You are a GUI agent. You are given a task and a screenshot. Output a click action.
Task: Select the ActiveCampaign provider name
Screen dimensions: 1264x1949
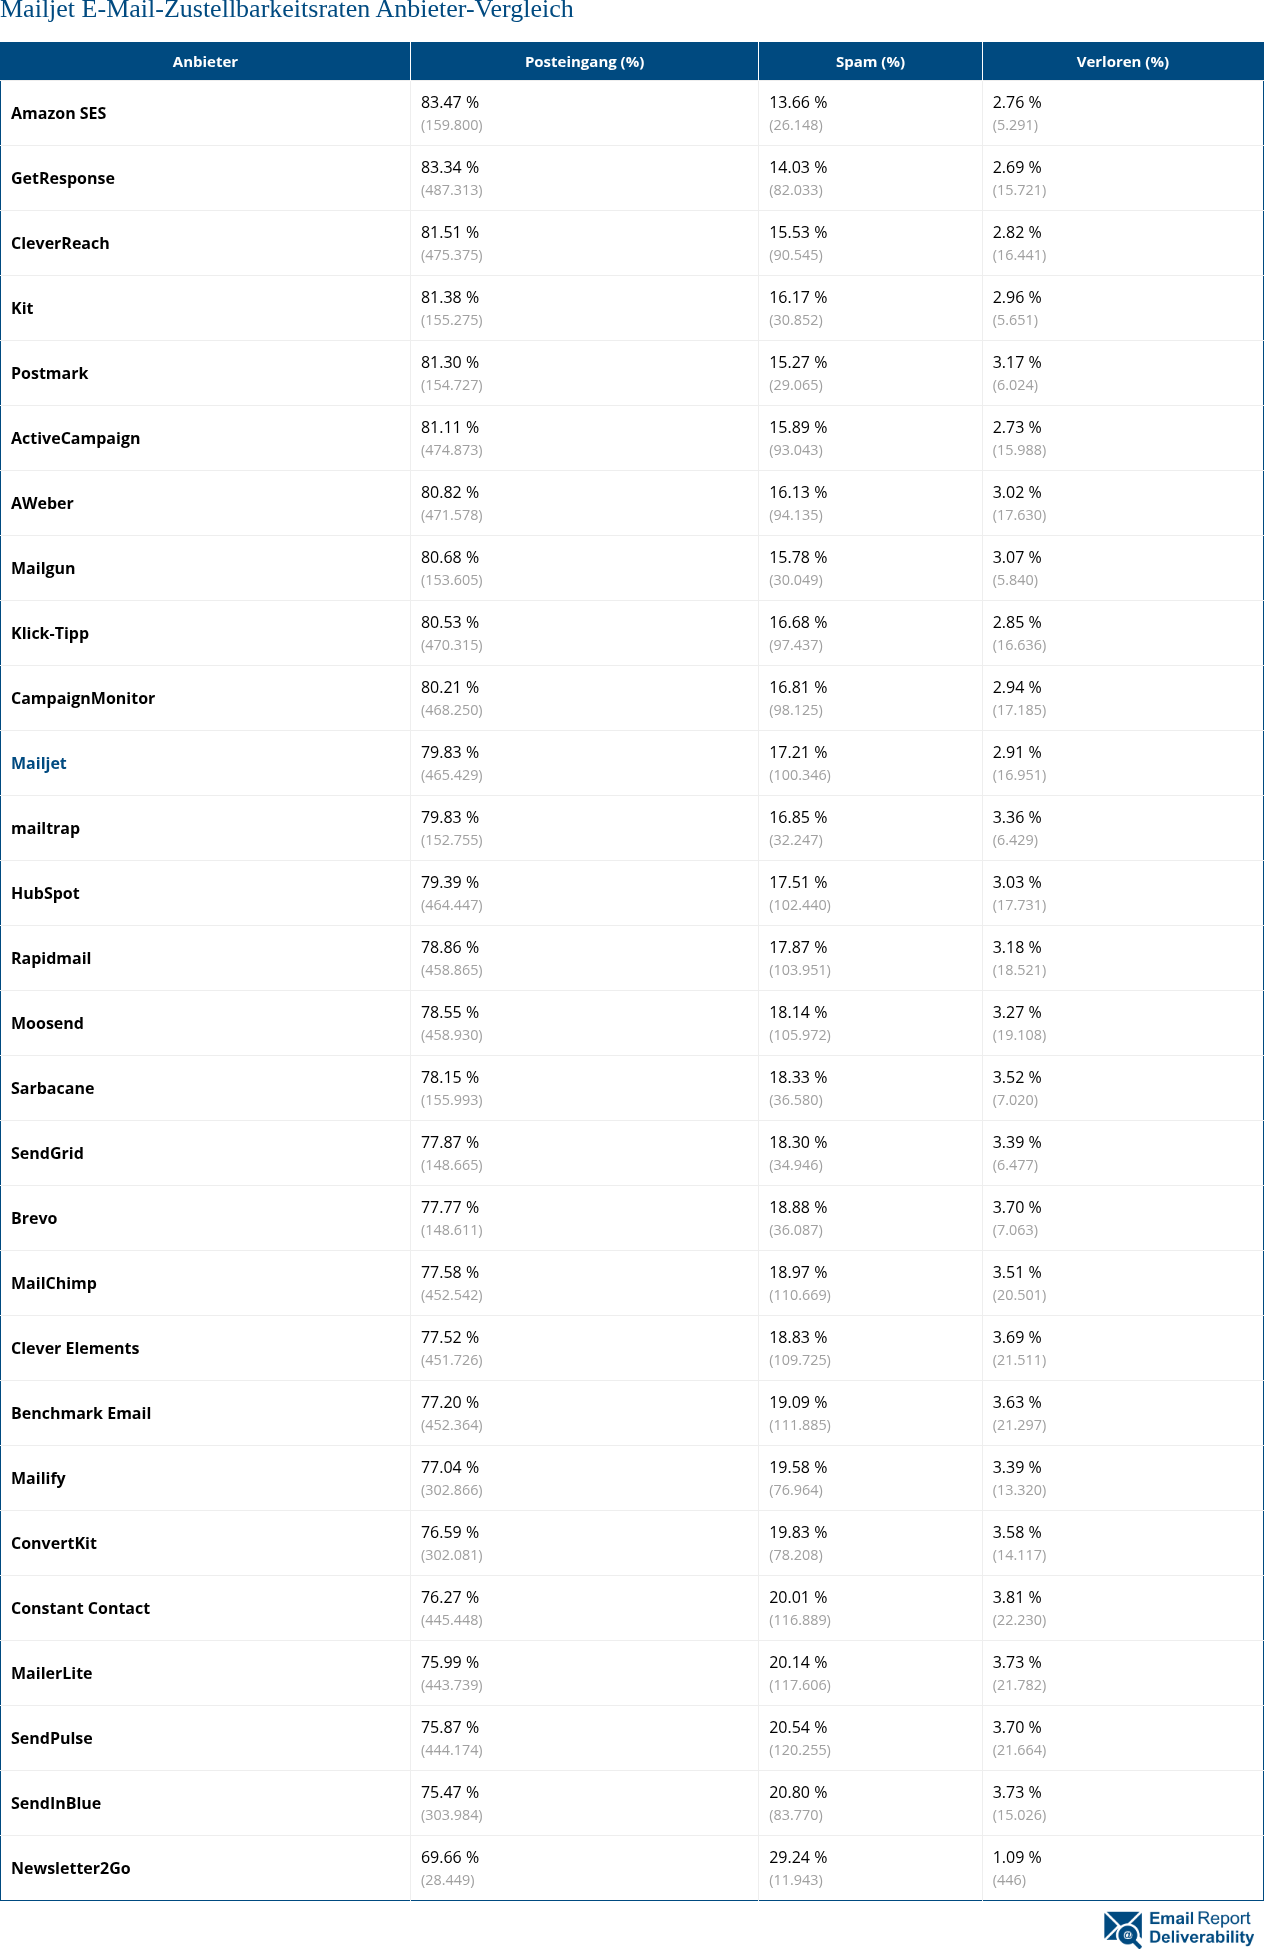tap(76, 438)
